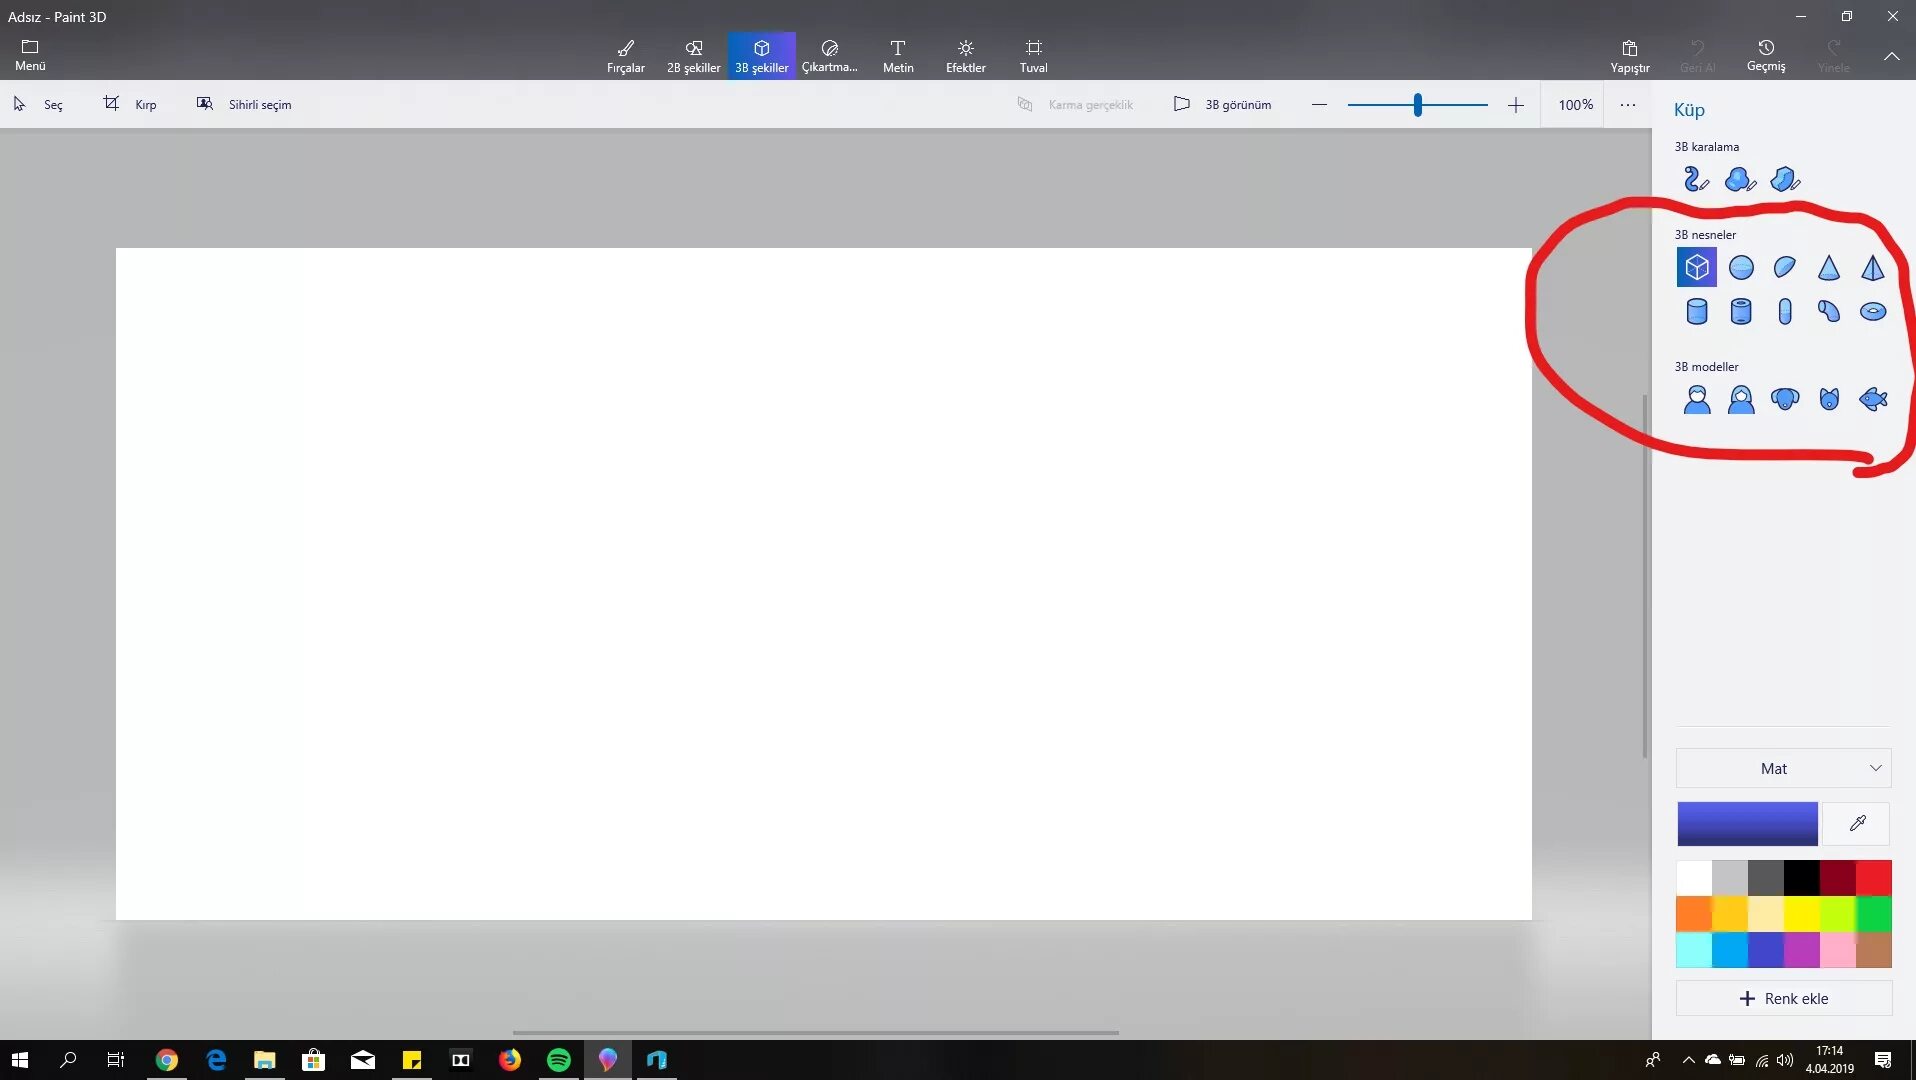Screen dimensions: 1916x1080
Task: Insert the Dog 3D model
Action: (1785, 399)
